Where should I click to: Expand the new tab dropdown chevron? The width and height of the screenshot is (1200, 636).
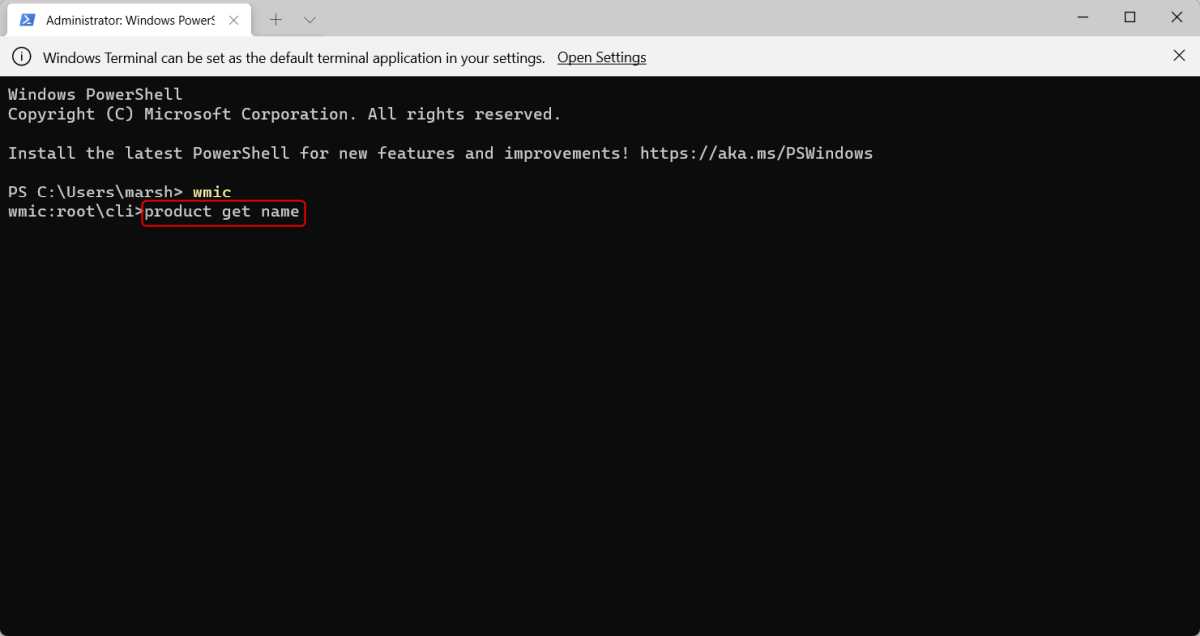click(309, 18)
